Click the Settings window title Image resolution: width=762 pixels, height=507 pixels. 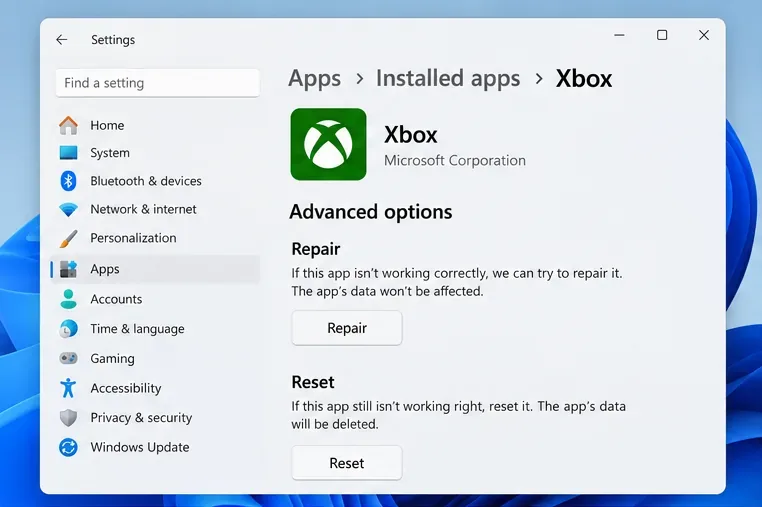pyautogui.click(x=113, y=40)
